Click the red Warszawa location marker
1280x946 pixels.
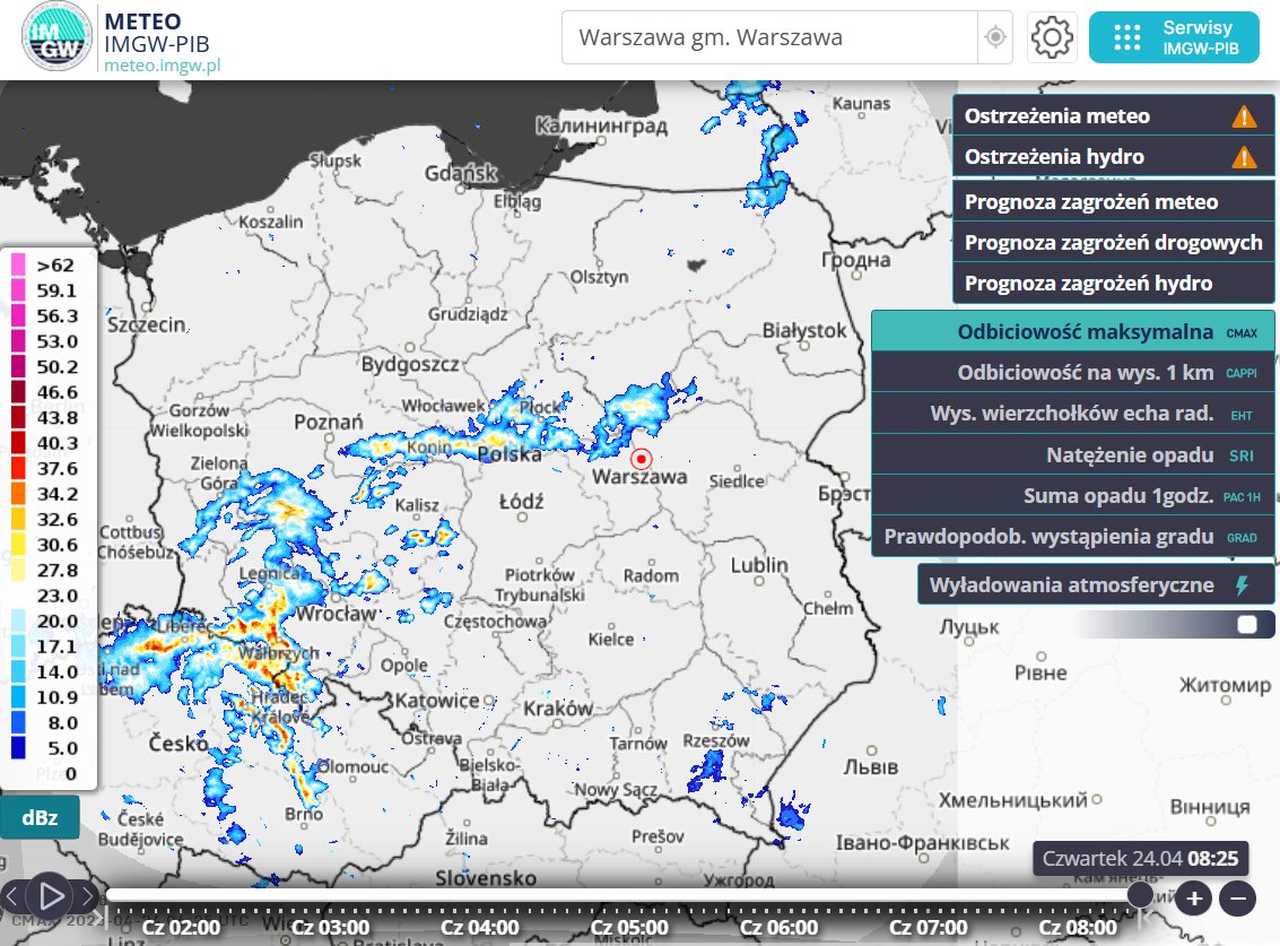point(641,459)
